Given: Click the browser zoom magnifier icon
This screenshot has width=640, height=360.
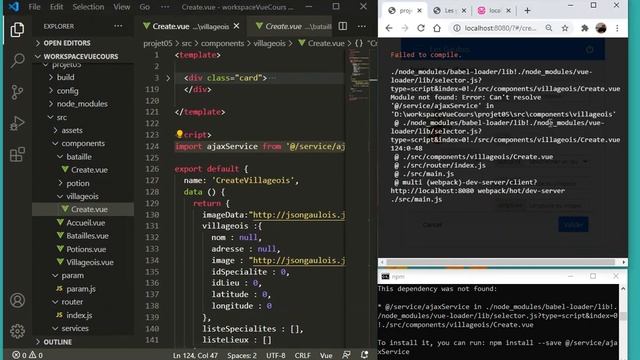Looking at the screenshot, I should (549, 28).
